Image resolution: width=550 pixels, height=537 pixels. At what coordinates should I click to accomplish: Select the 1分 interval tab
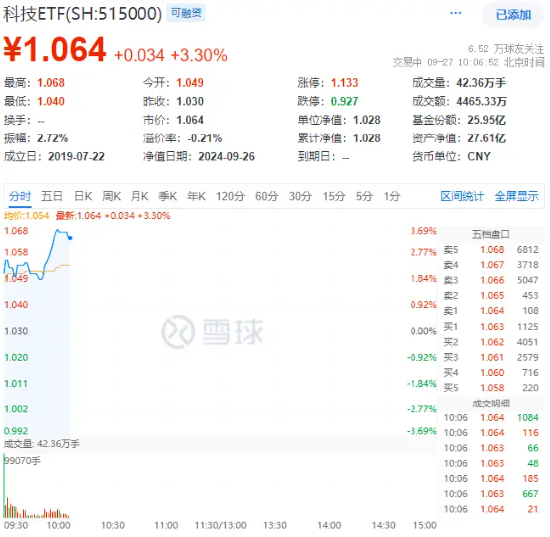click(x=392, y=196)
